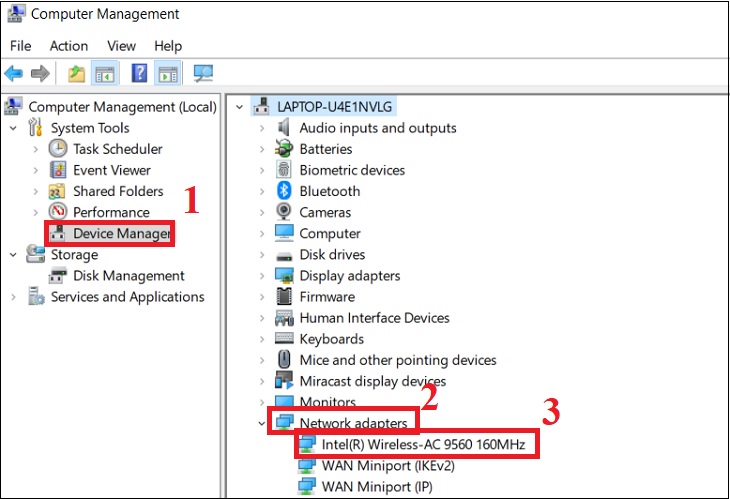Viewport: 730px width, 499px height.
Task: Click the Shared Folders icon
Action: pos(57,191)
